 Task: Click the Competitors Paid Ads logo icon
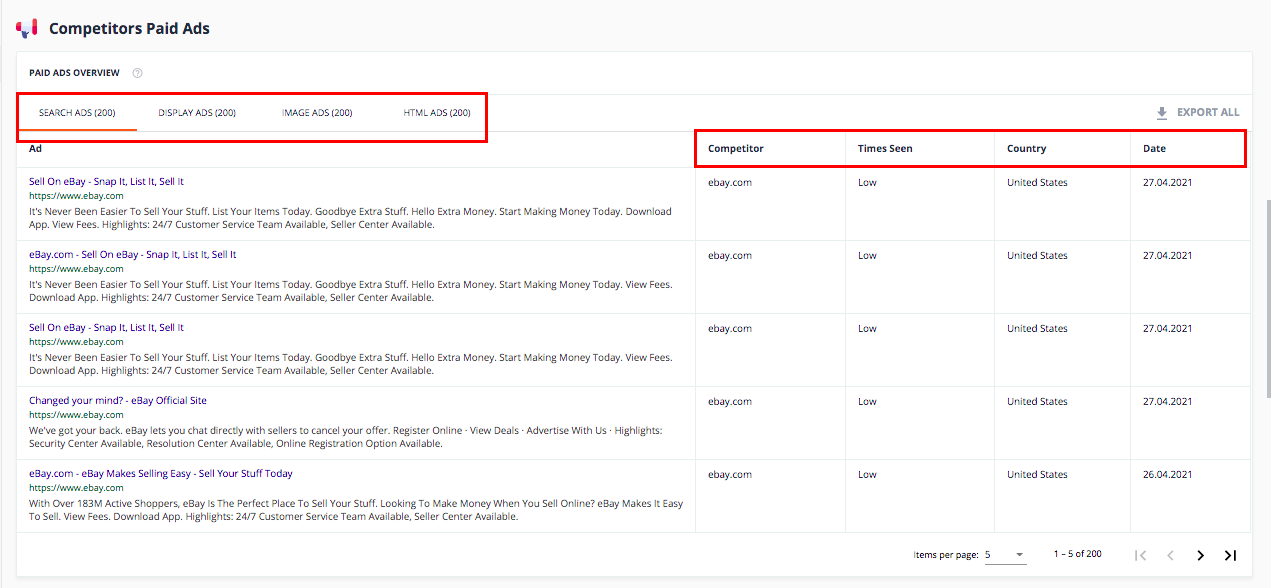tap(27, 28)
